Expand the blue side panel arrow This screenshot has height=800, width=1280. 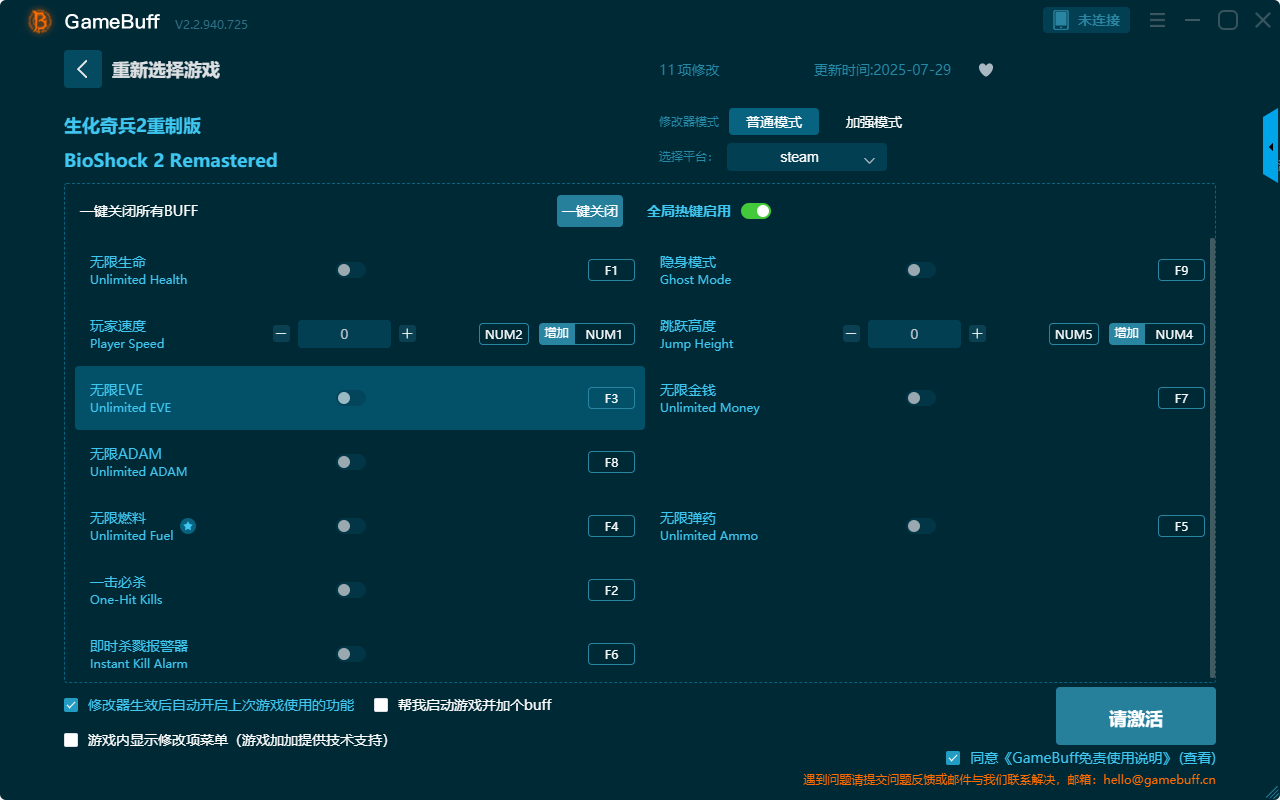[1271, 146]
